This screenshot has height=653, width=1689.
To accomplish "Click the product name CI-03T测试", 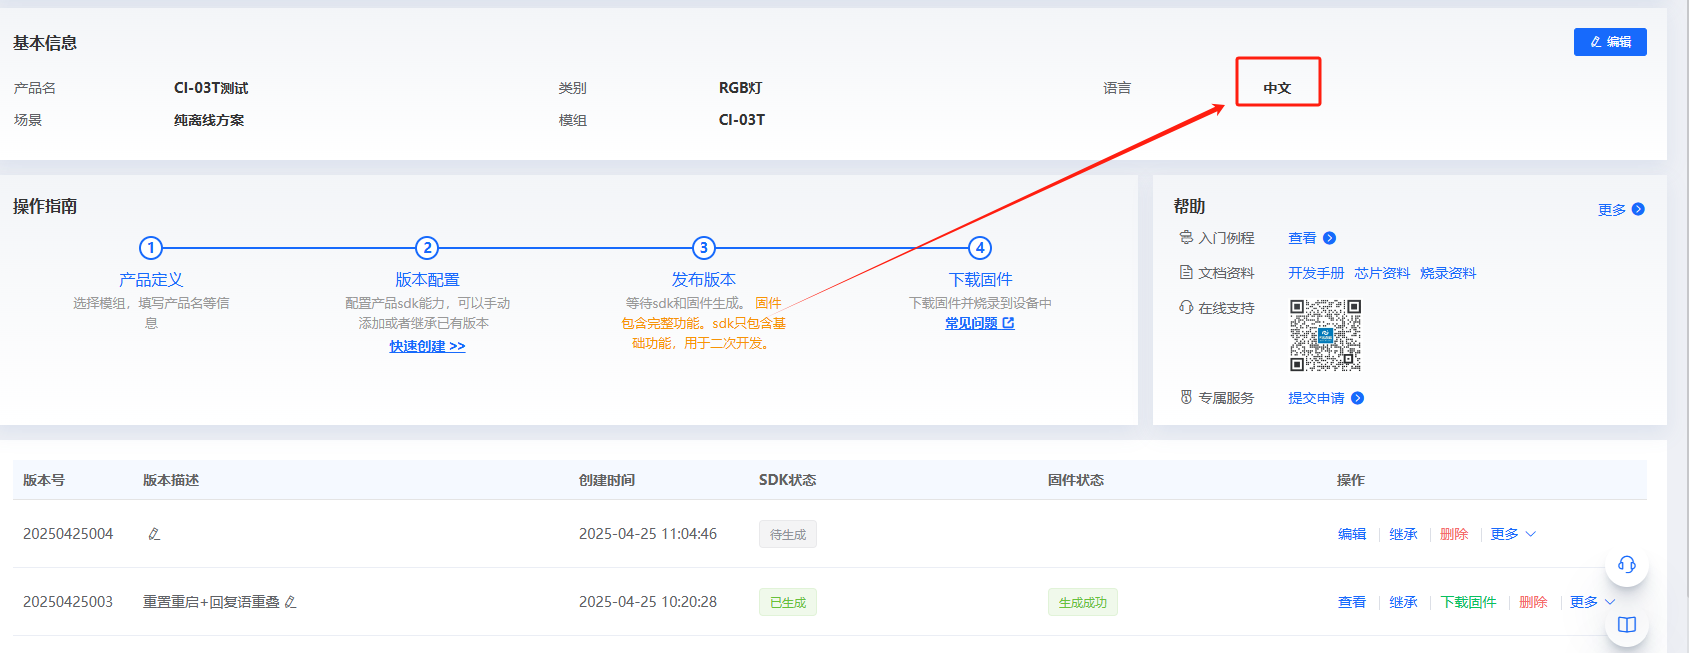I will tap(211, 88).
